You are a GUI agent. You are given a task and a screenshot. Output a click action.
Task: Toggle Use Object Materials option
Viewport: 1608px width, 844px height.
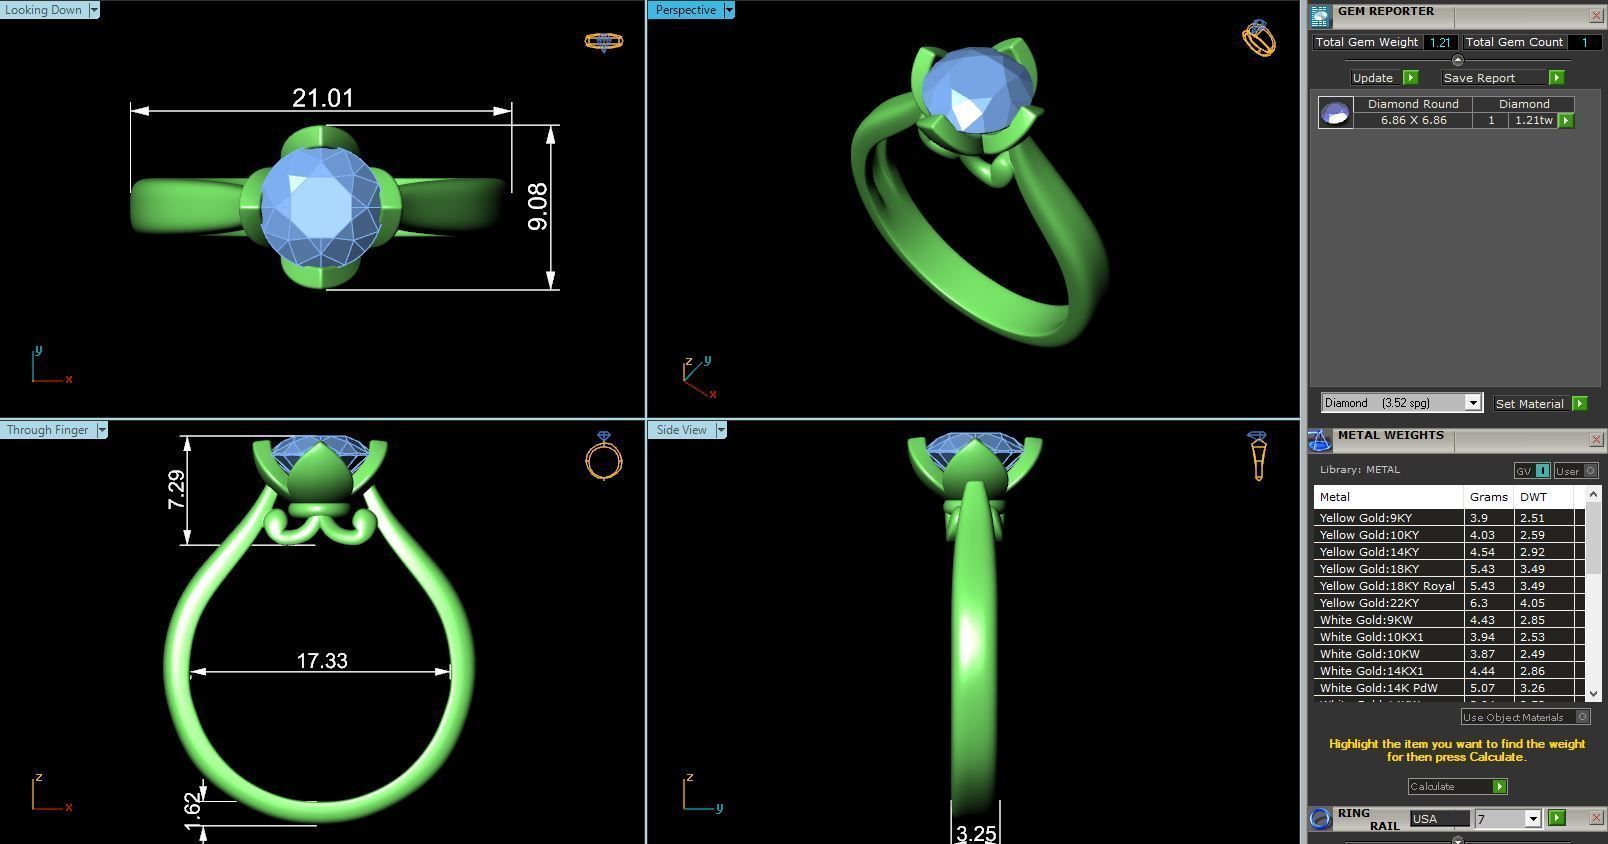[1525, 717]
